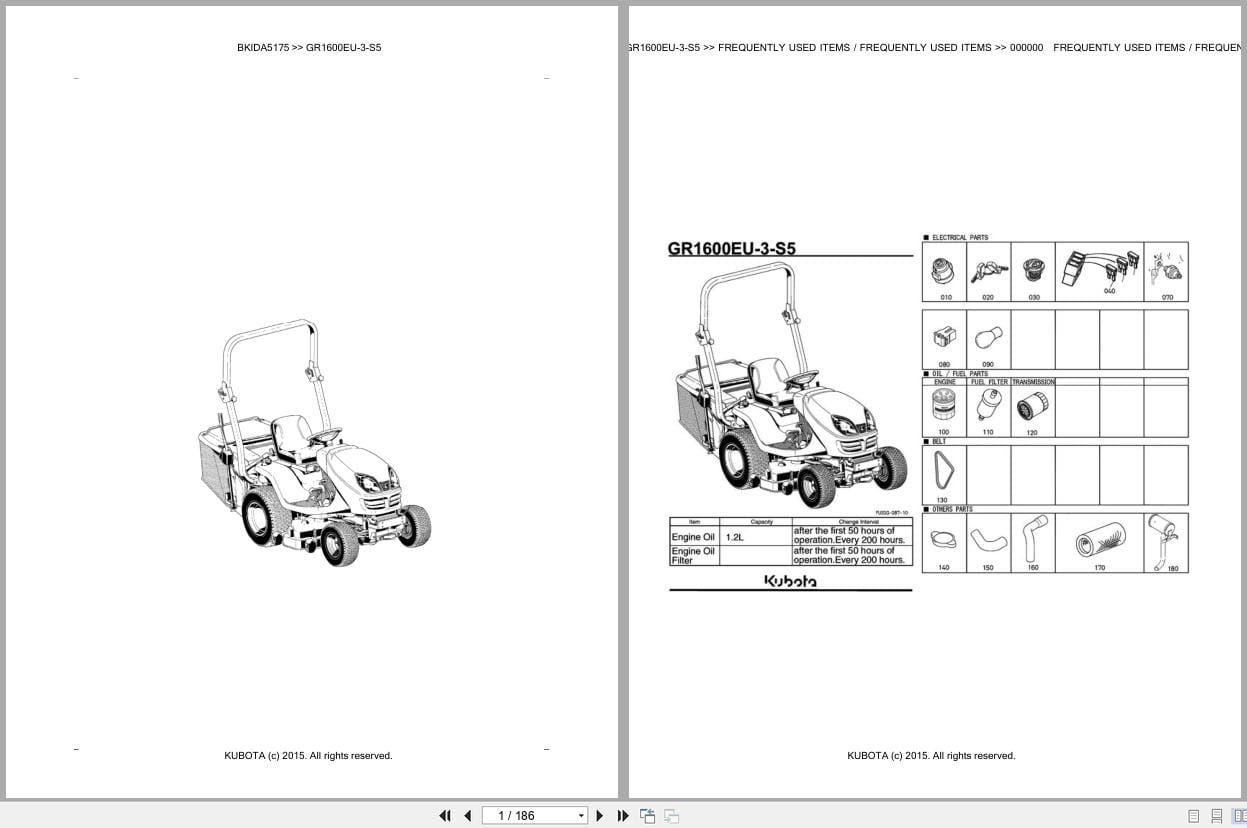Click the previous view icon
The image size is (1247, 828).
[x=647, y=816]
